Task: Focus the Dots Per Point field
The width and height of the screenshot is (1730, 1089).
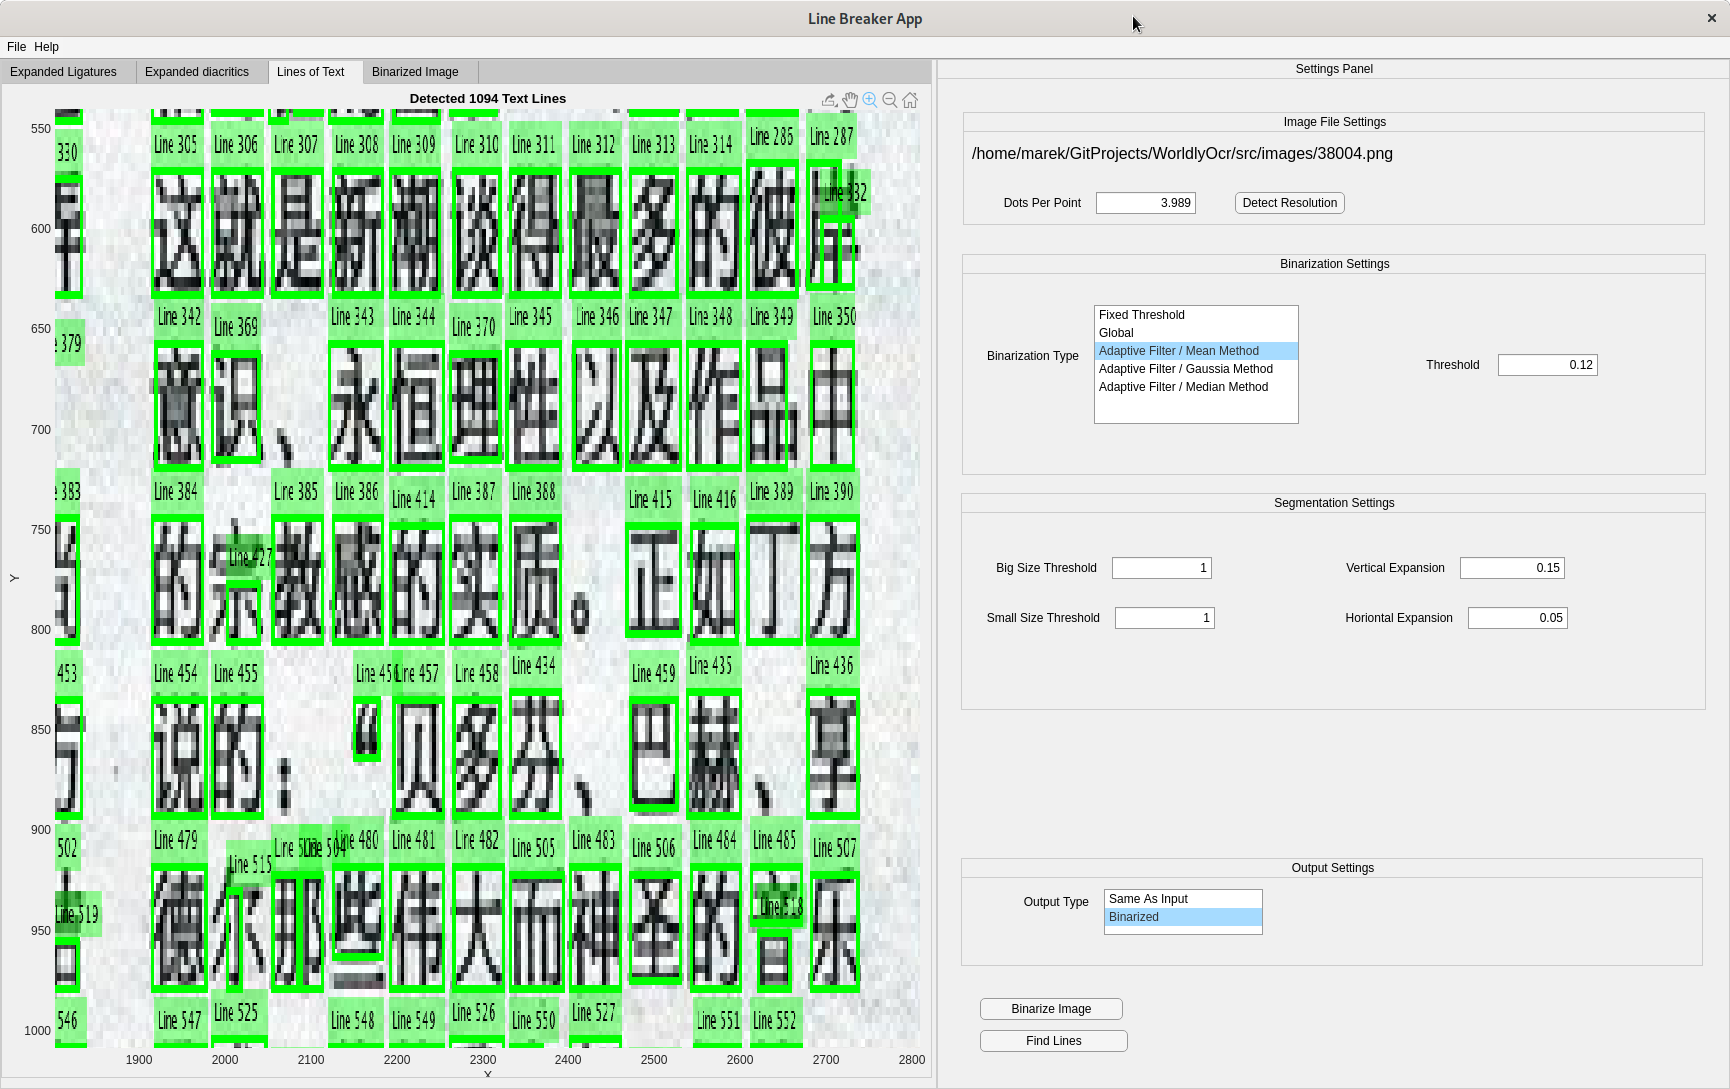Action: tap(1146, 203)
